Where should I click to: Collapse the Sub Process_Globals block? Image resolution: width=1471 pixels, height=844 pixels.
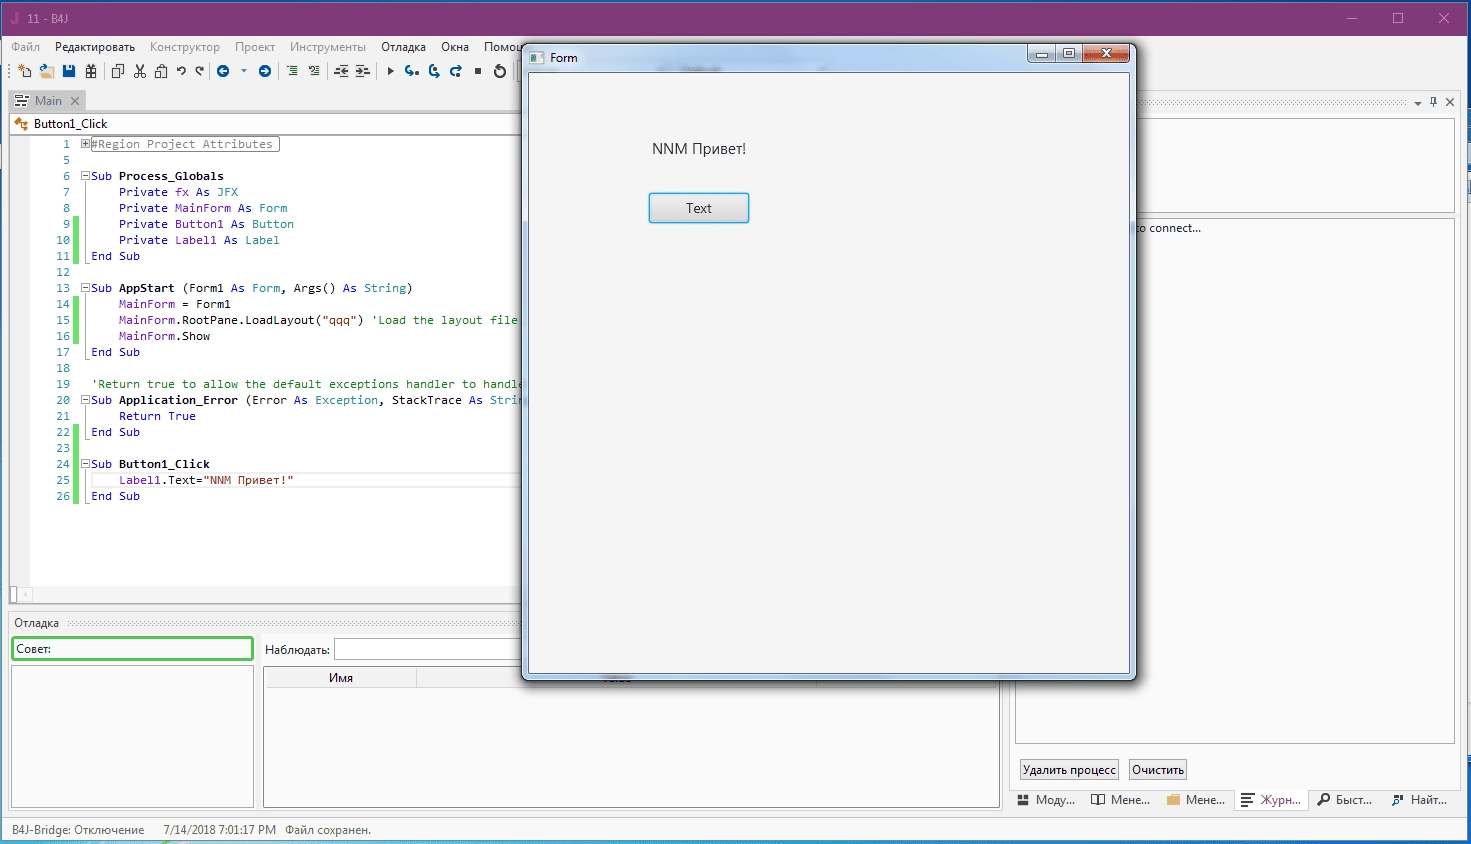86,176
